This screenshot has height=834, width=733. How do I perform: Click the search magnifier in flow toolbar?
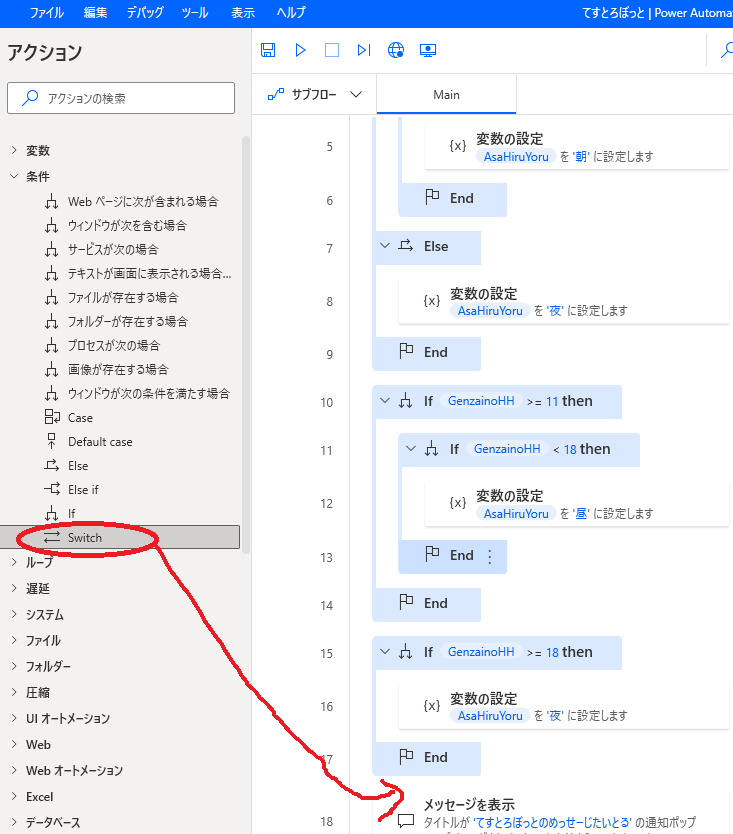724,50
